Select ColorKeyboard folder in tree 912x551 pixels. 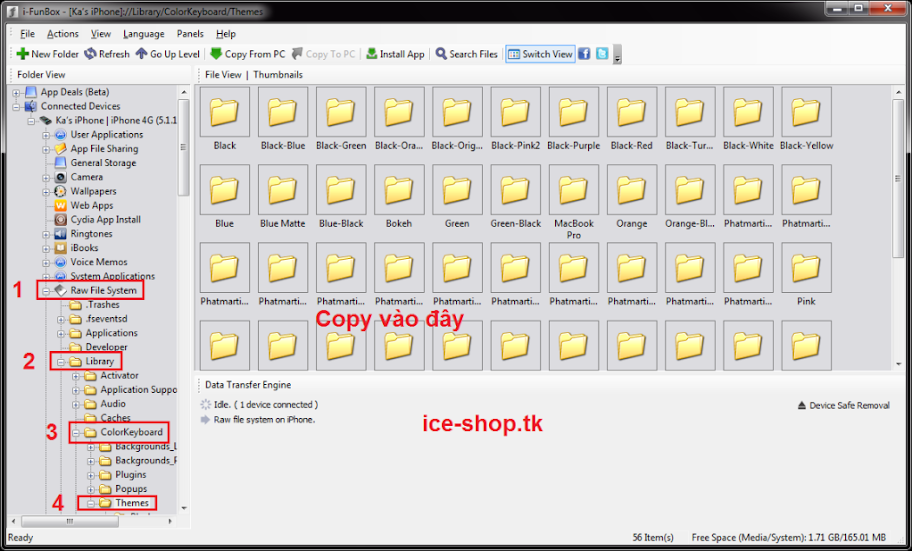(x=131, y=432)
